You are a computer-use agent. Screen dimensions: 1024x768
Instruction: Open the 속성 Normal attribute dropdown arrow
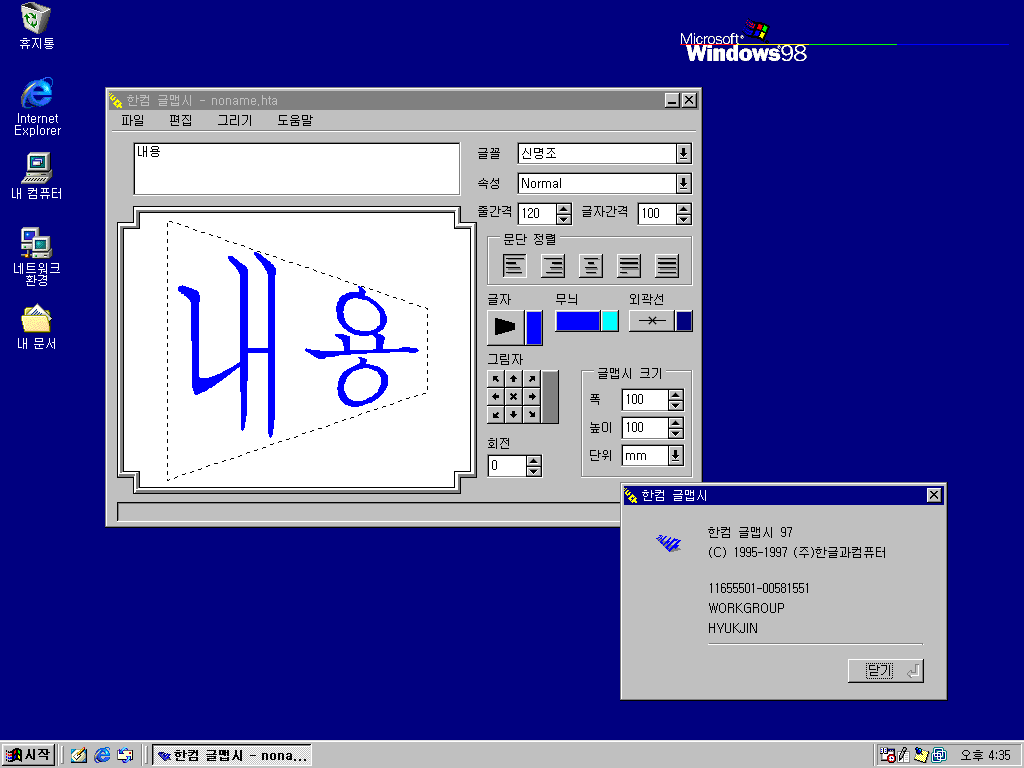pyautogui.click(x=683, y=184)
